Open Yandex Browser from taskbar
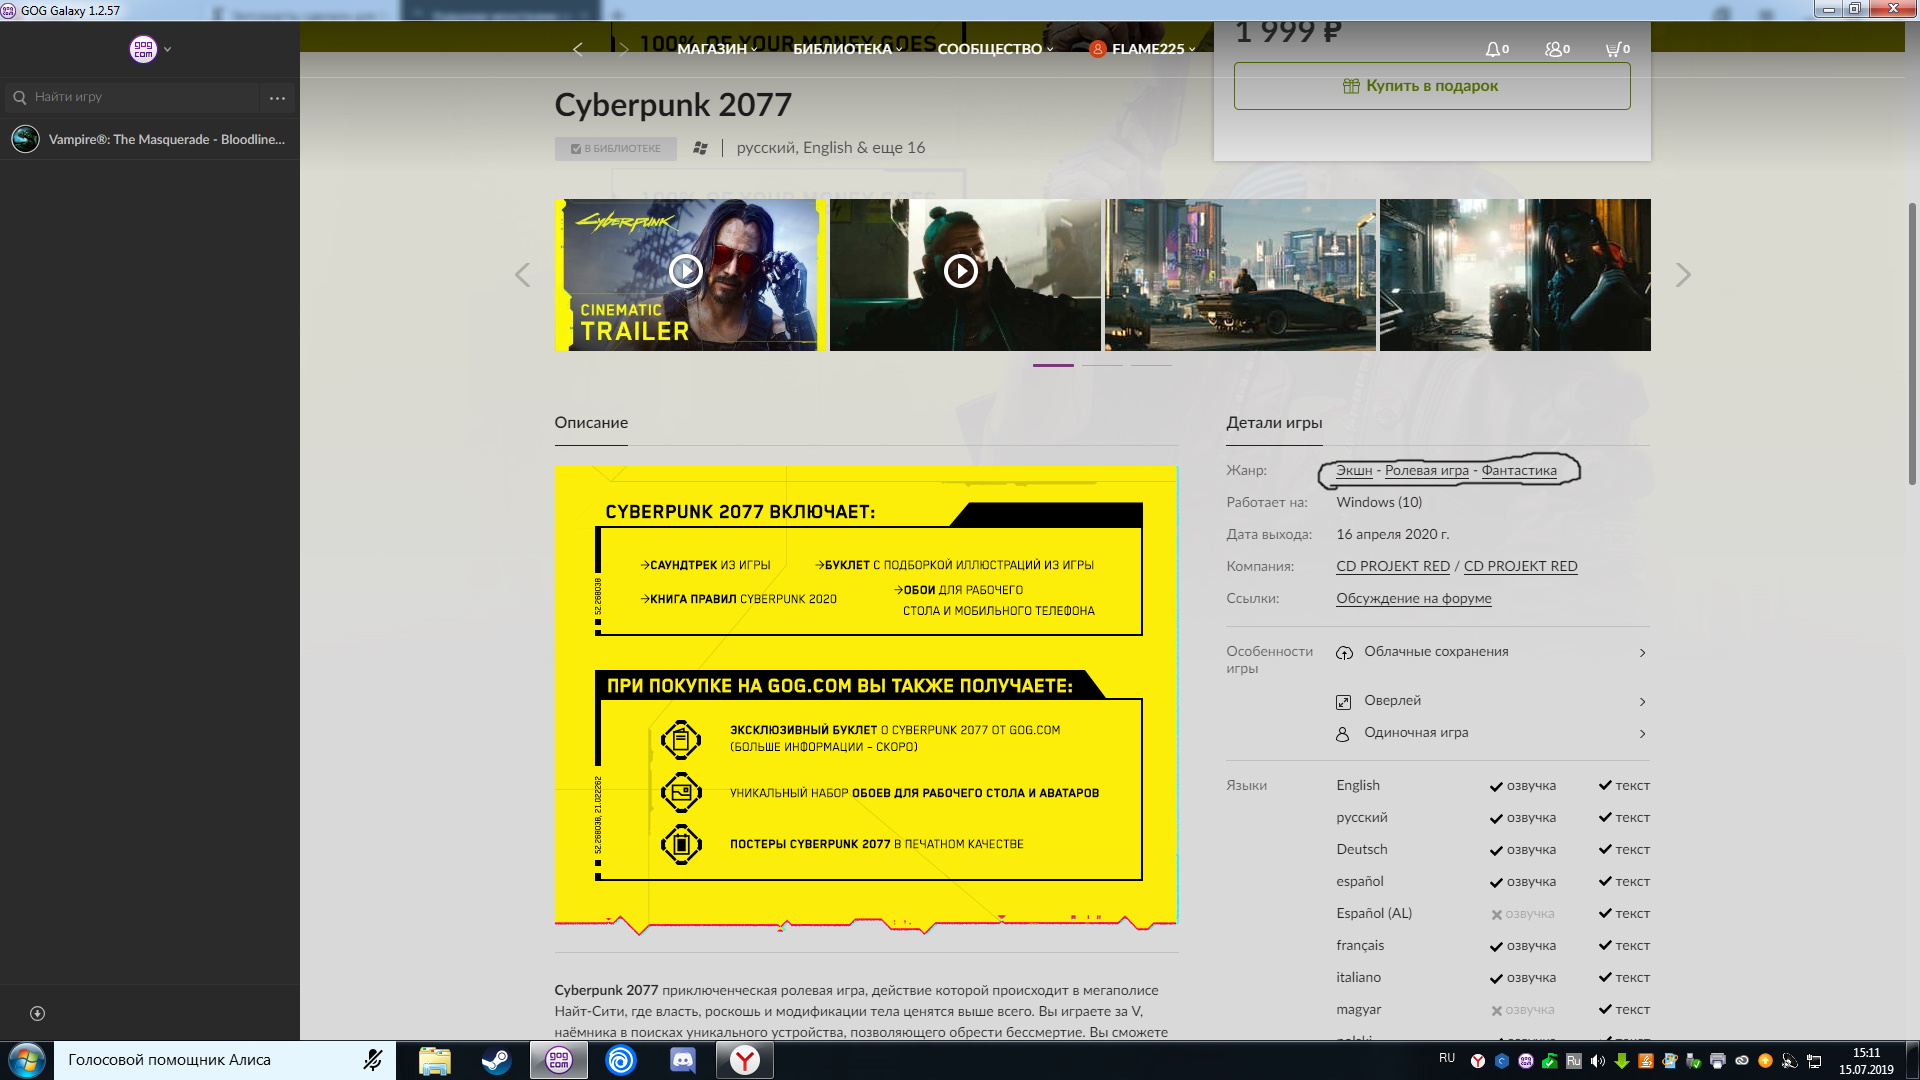The height and width of the screenshot is (1080, 1920). coord(745,1060)
